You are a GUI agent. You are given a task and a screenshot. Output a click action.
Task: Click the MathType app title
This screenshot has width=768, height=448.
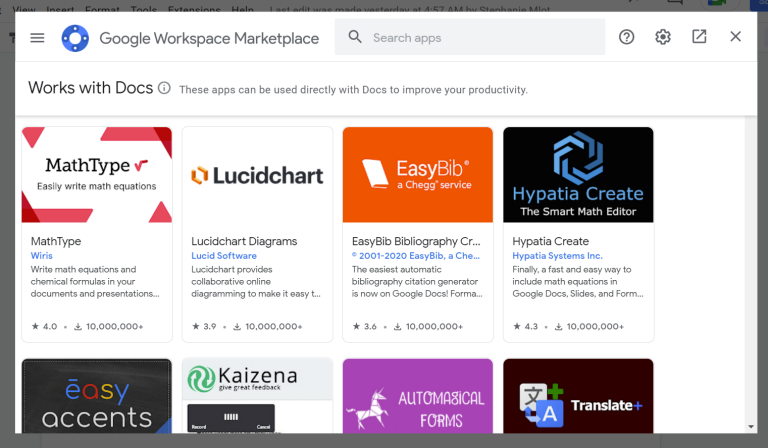pyautogui.click(x=56, y=241)
